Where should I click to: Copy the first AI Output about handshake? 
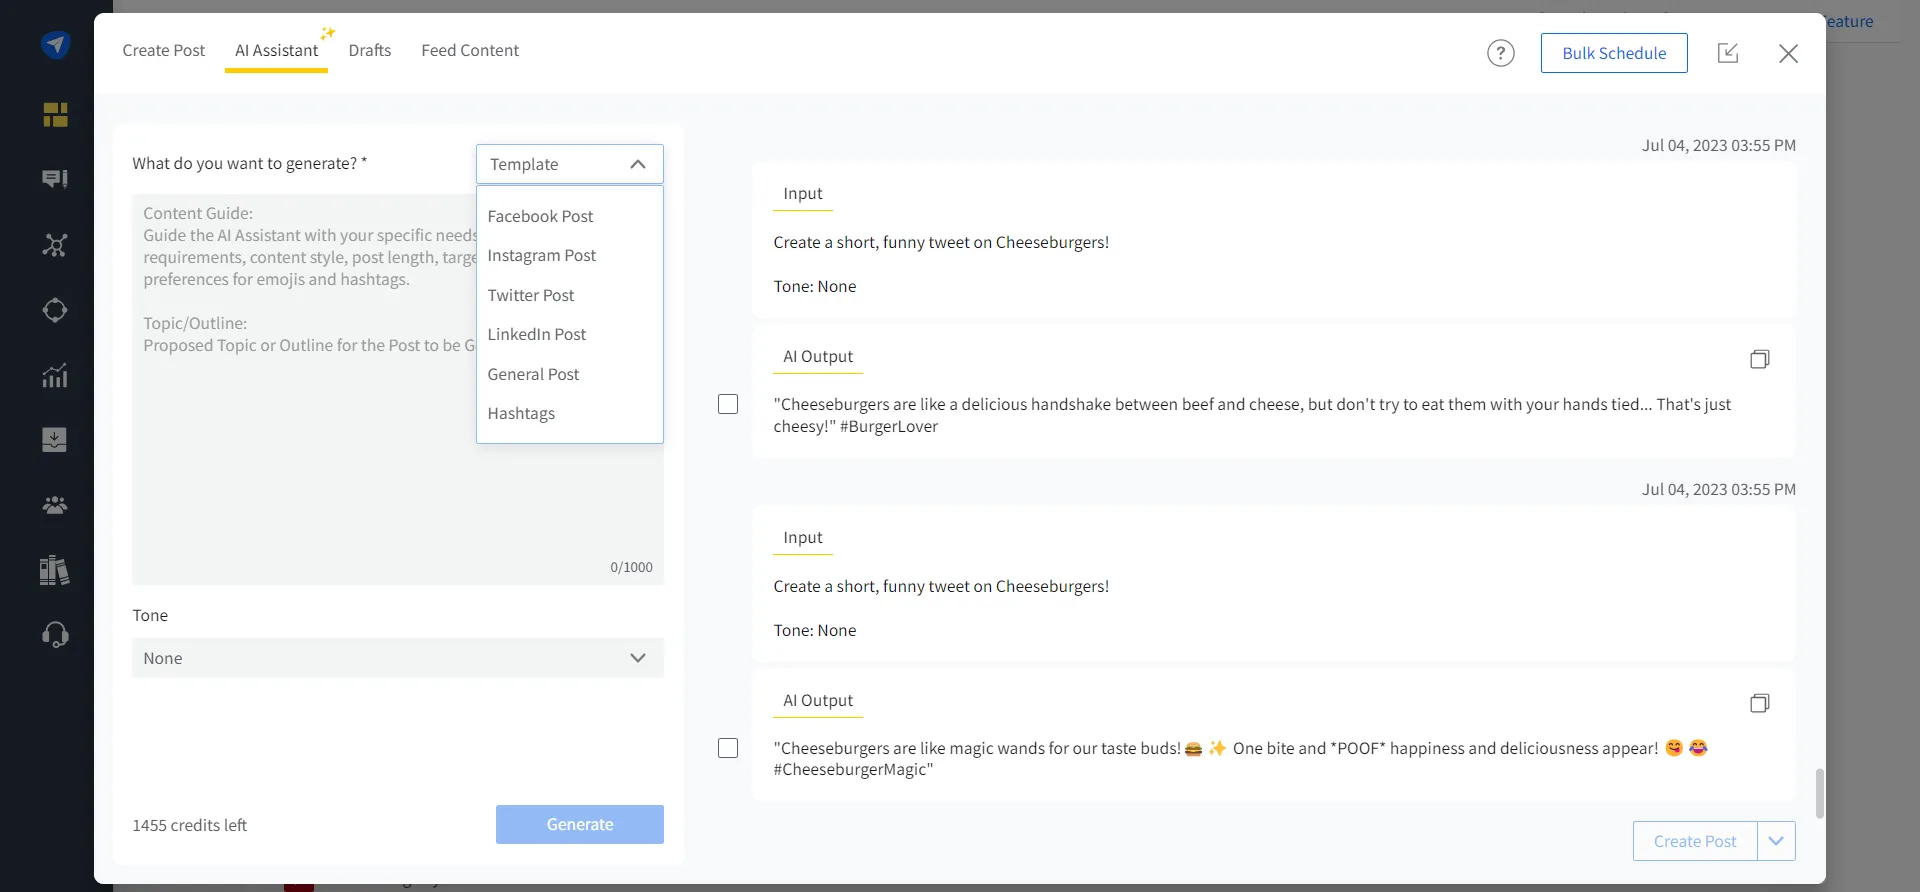1760,359
